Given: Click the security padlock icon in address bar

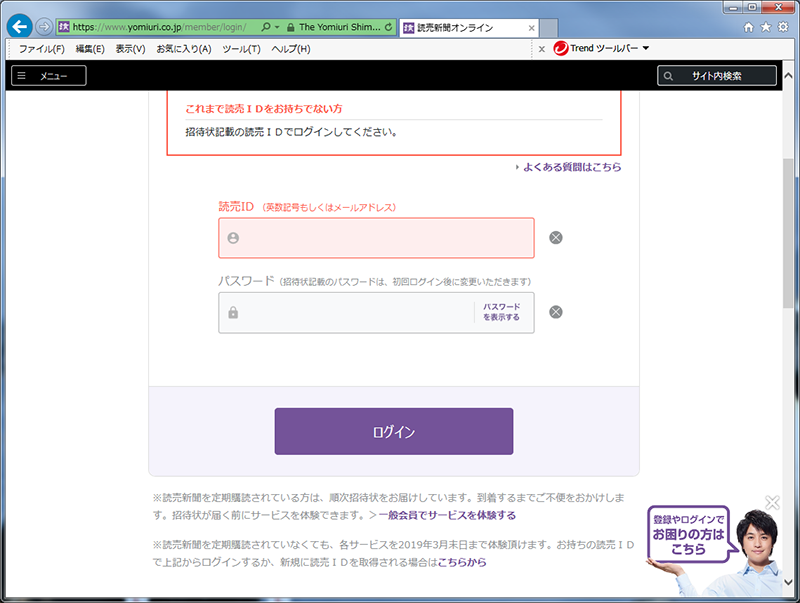Looking at the screenshot, I should coord(290,27).
